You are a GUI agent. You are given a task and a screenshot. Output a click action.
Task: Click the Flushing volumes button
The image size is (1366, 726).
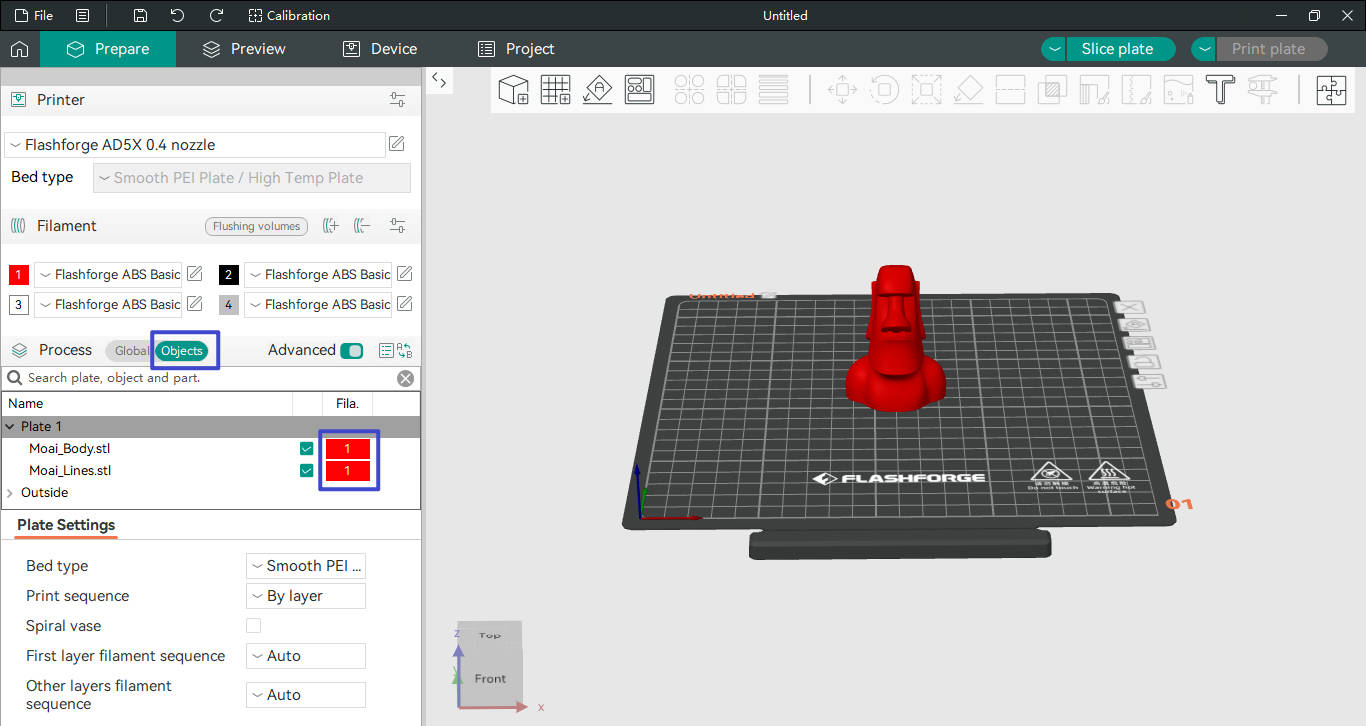tap(256, 226)
